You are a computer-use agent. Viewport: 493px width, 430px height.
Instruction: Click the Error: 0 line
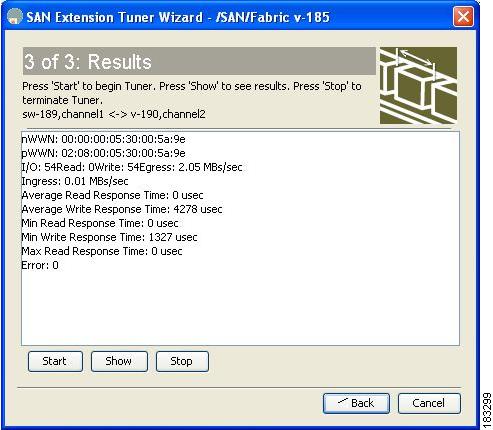click(40, 265)
